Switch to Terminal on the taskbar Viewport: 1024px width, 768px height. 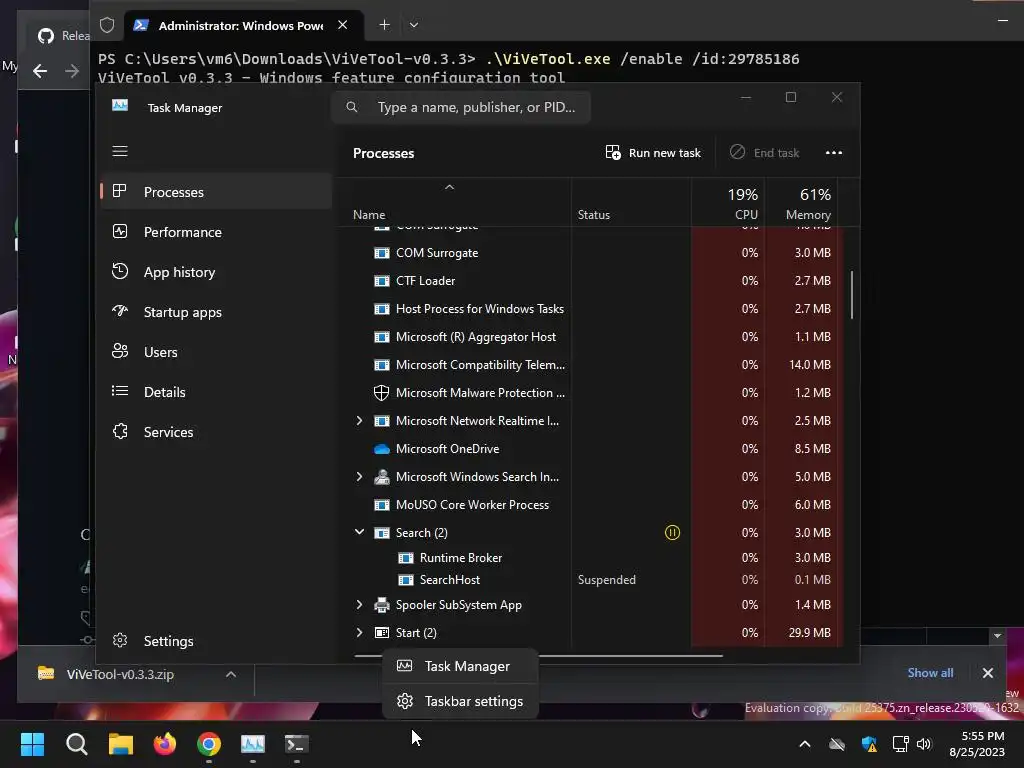click(x=296, y=744)
